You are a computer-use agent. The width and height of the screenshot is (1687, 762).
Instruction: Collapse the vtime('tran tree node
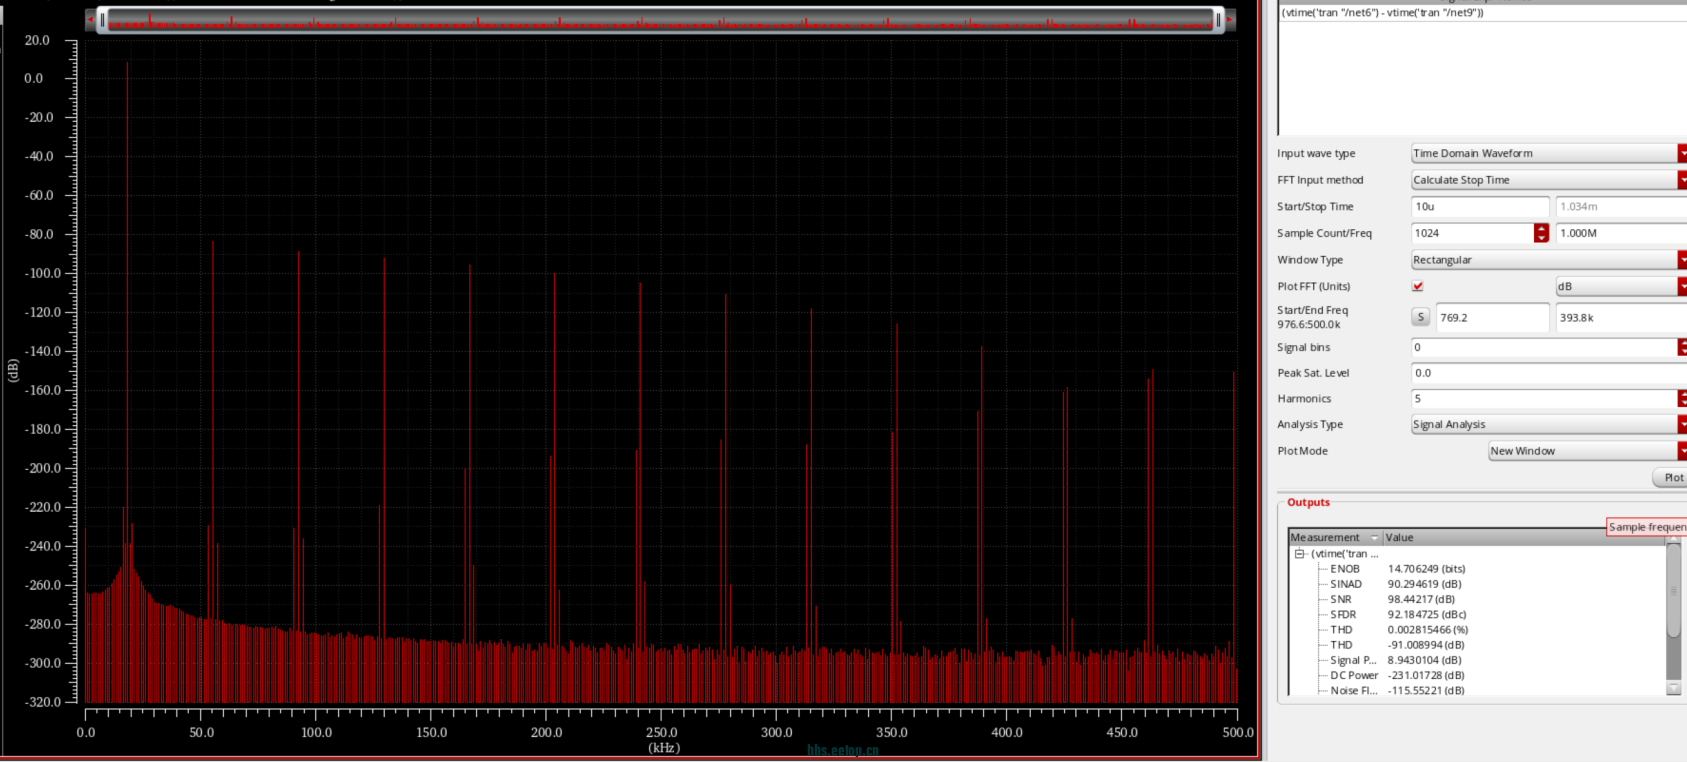coord(1300,554)
